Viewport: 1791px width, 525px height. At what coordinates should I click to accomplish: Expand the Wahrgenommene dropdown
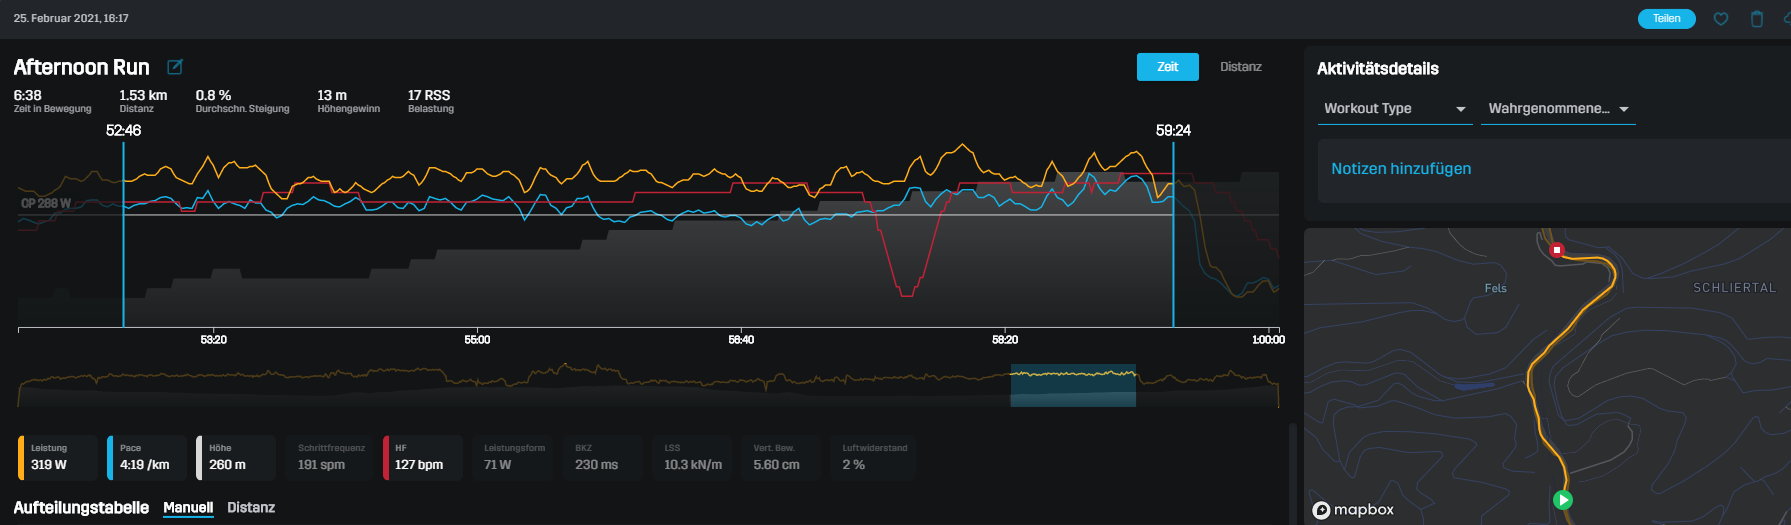click(1558, 109)
